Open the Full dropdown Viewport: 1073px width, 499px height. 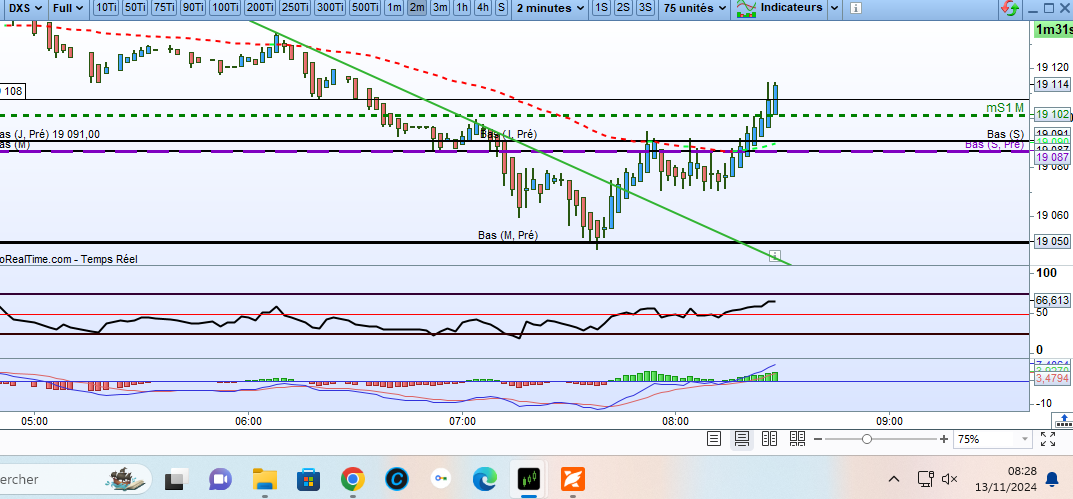click(x=68, y=8)
